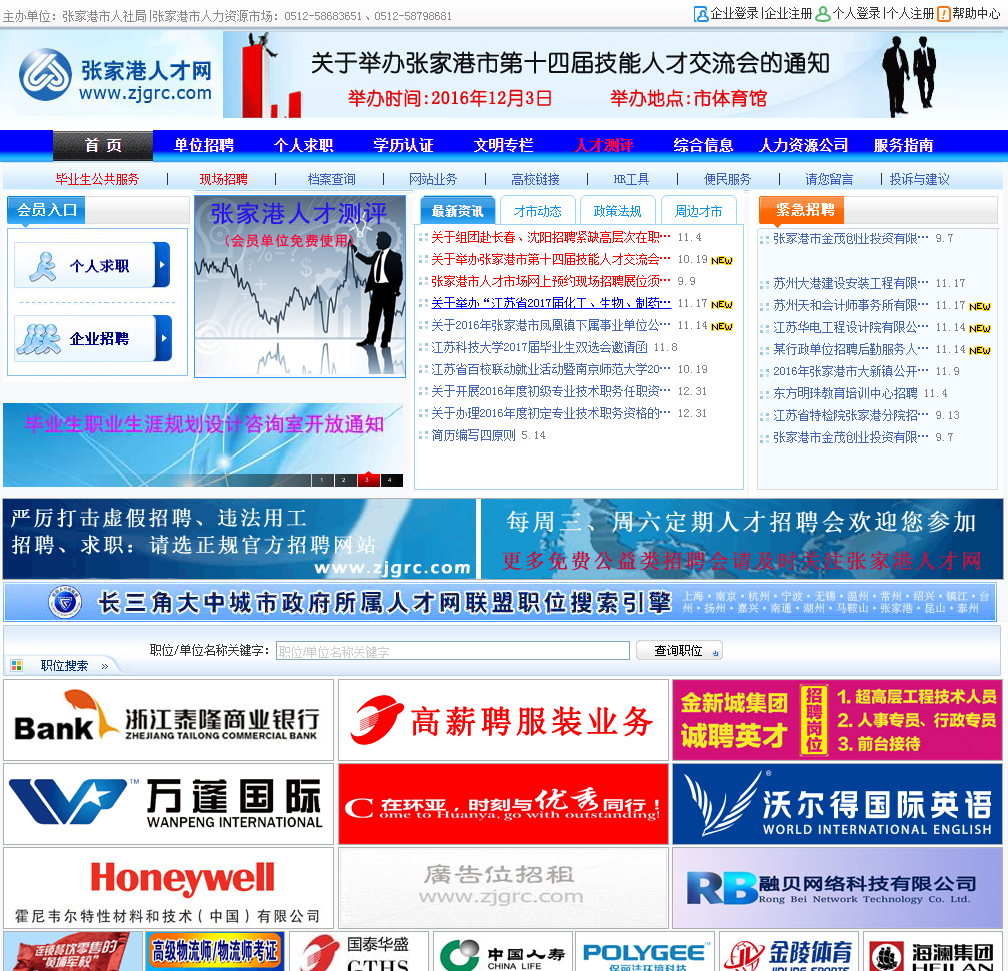Switch to the 政策法规 tab
The image size is (1008, 971).
(x=617, y=211)
